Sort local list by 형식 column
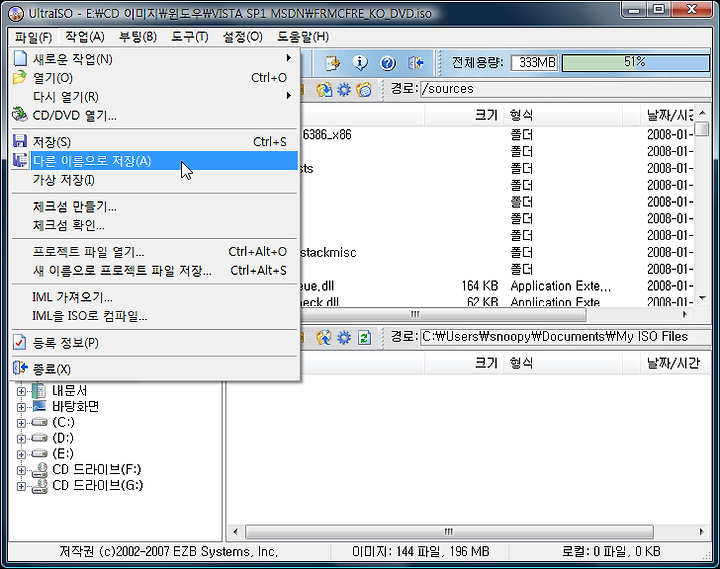The width and height of the screenshot is (720, 569). [563, 363]
